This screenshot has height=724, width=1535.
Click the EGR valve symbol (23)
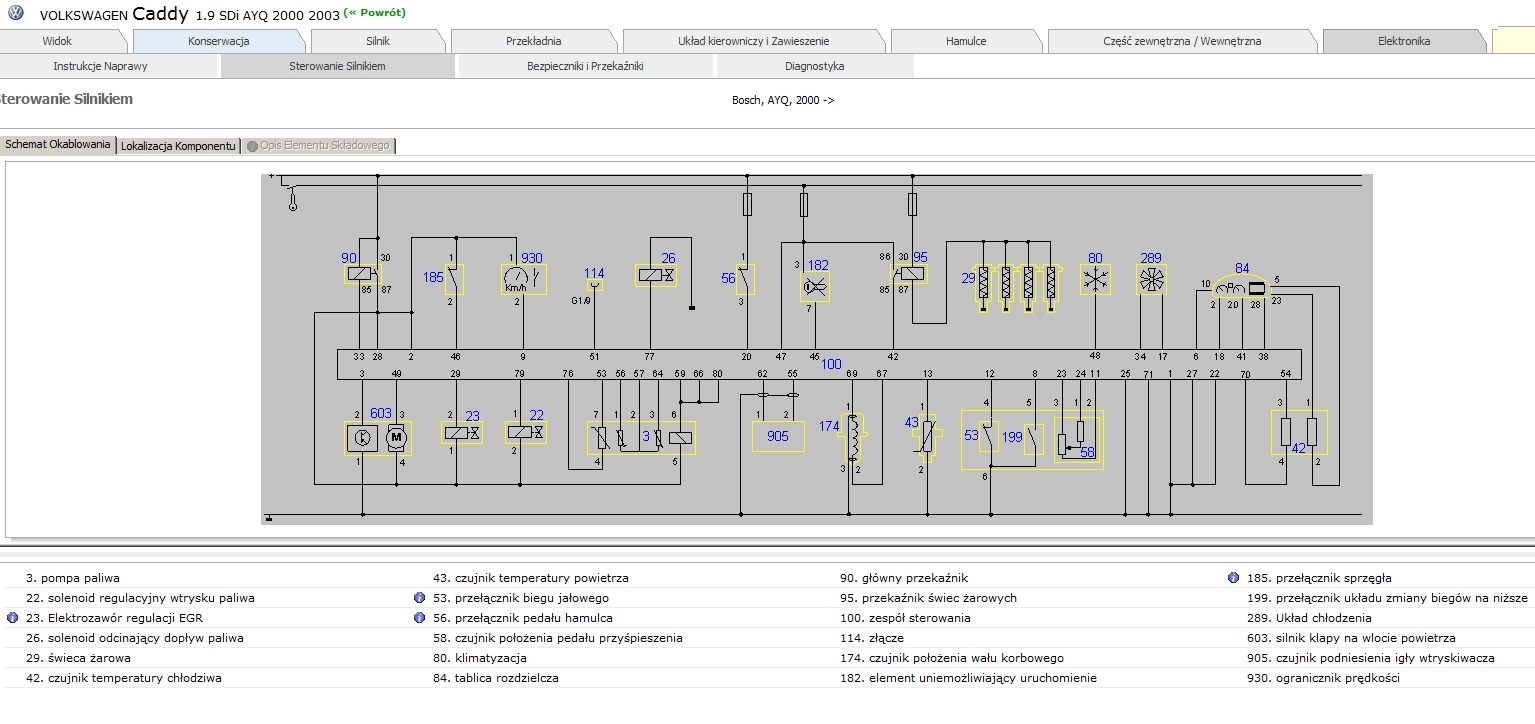[x=460, y=434]
